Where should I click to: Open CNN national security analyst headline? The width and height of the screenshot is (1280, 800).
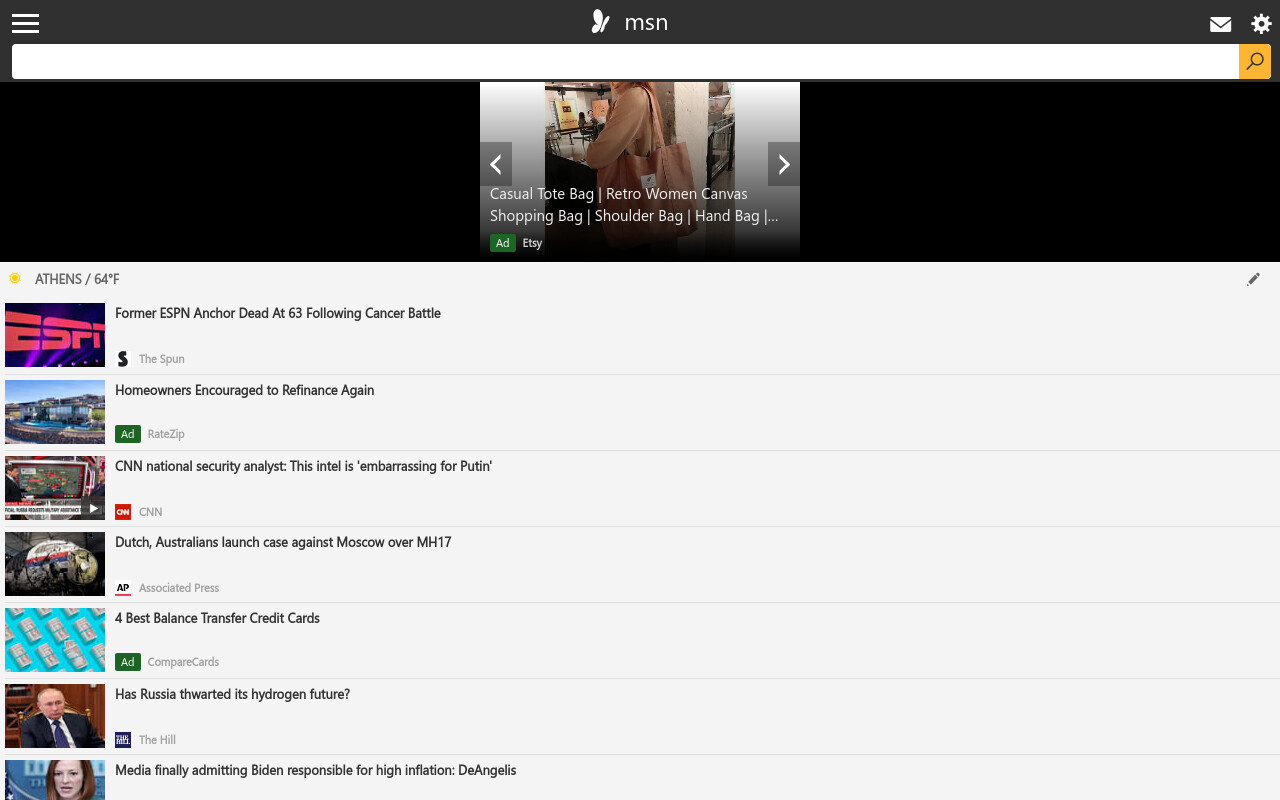(x=304, y=466)
